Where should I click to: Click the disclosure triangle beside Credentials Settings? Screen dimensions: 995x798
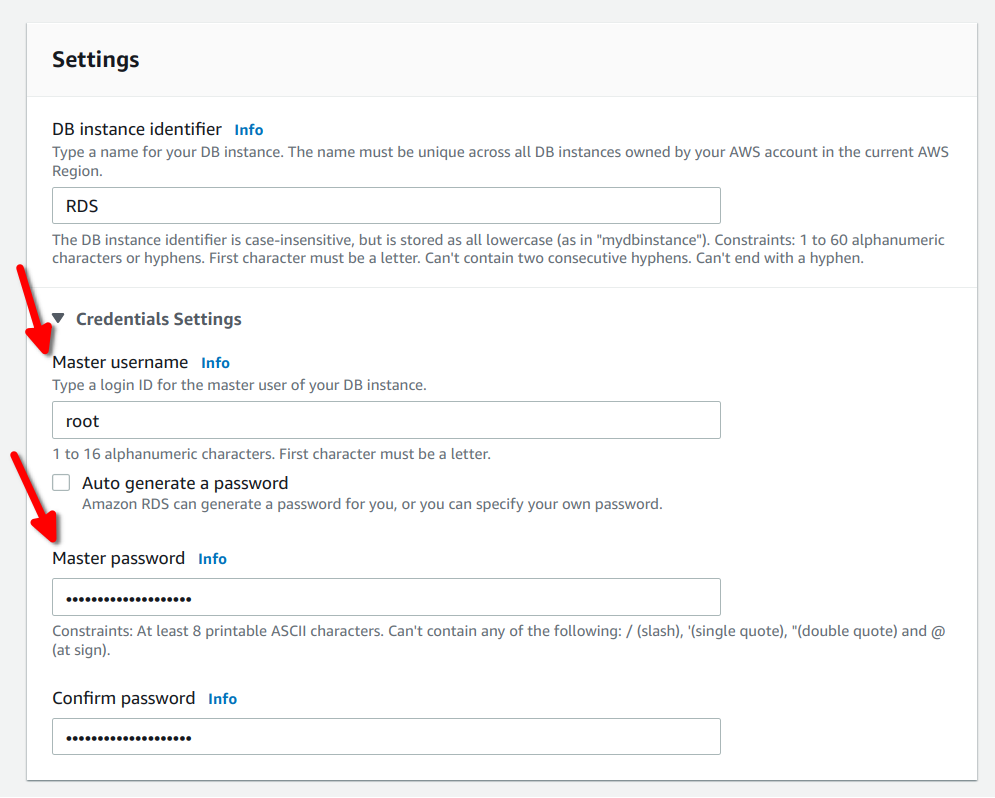pyautogui.click(x=59, y=318)
